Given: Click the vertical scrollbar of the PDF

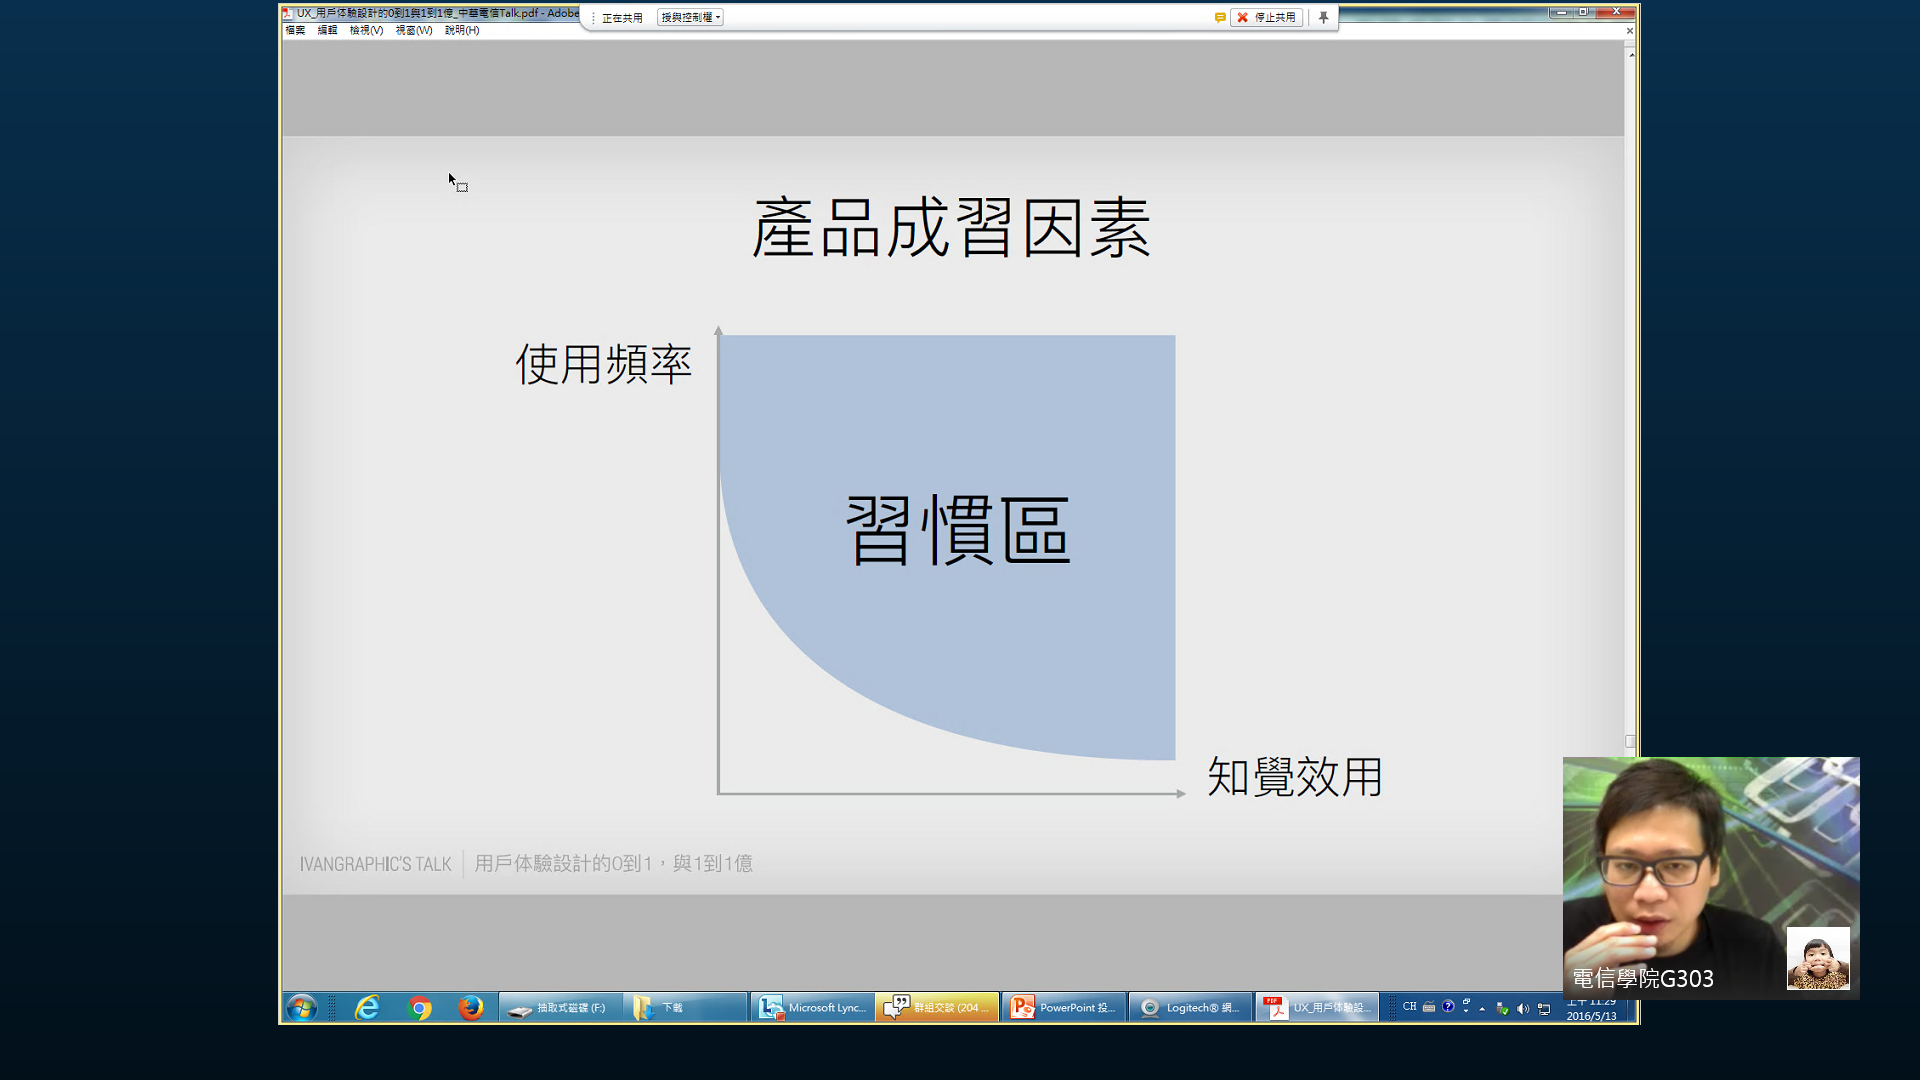Looking at the screenshot, I should 1630,741.
